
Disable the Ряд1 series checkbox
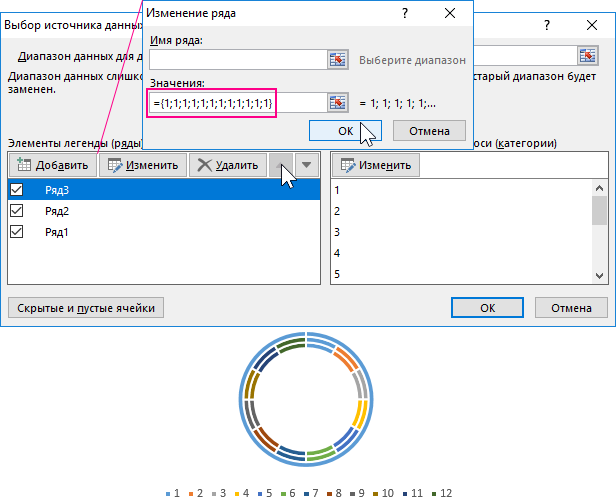pyautogui.click(x=16, y=232)
